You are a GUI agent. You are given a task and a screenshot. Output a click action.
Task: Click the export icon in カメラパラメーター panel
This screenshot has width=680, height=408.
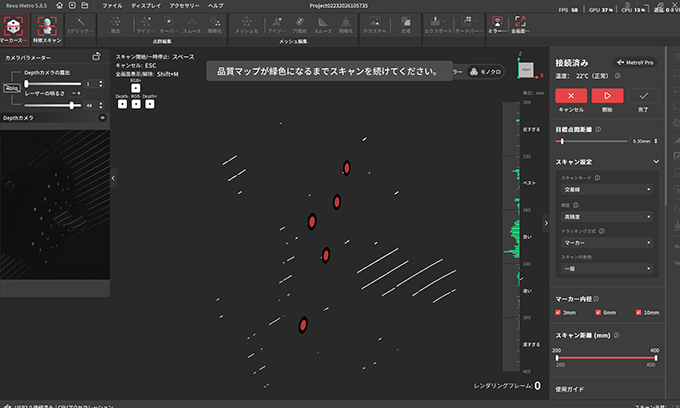(x=96, y=58)
